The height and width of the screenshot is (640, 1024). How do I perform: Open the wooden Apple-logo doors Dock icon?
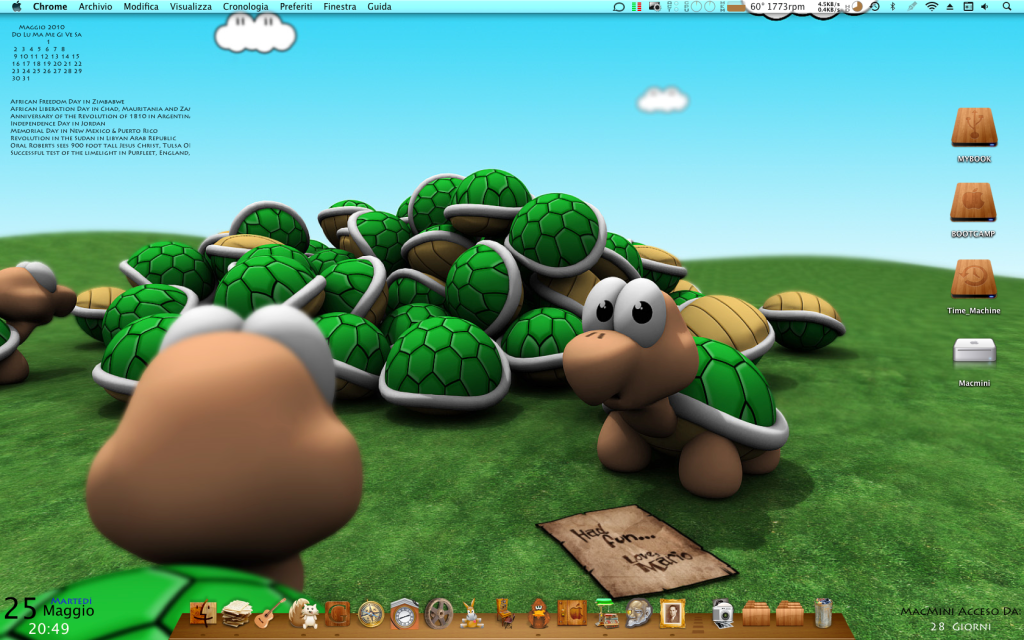pos(572,613)
